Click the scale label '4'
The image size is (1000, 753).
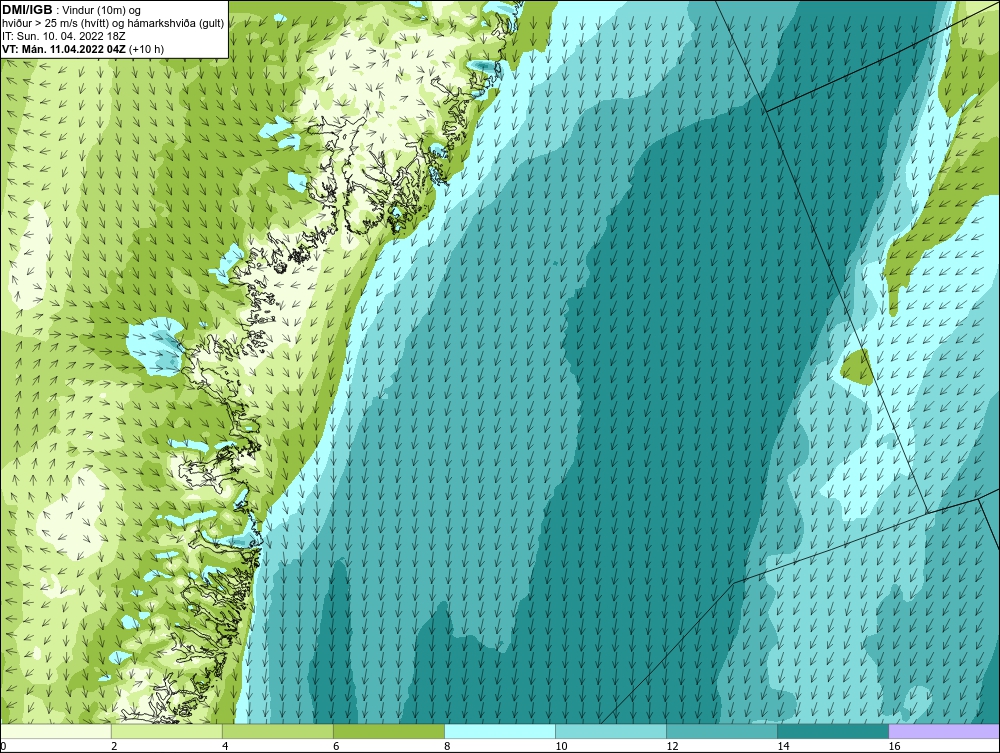(x=225, y=746)
